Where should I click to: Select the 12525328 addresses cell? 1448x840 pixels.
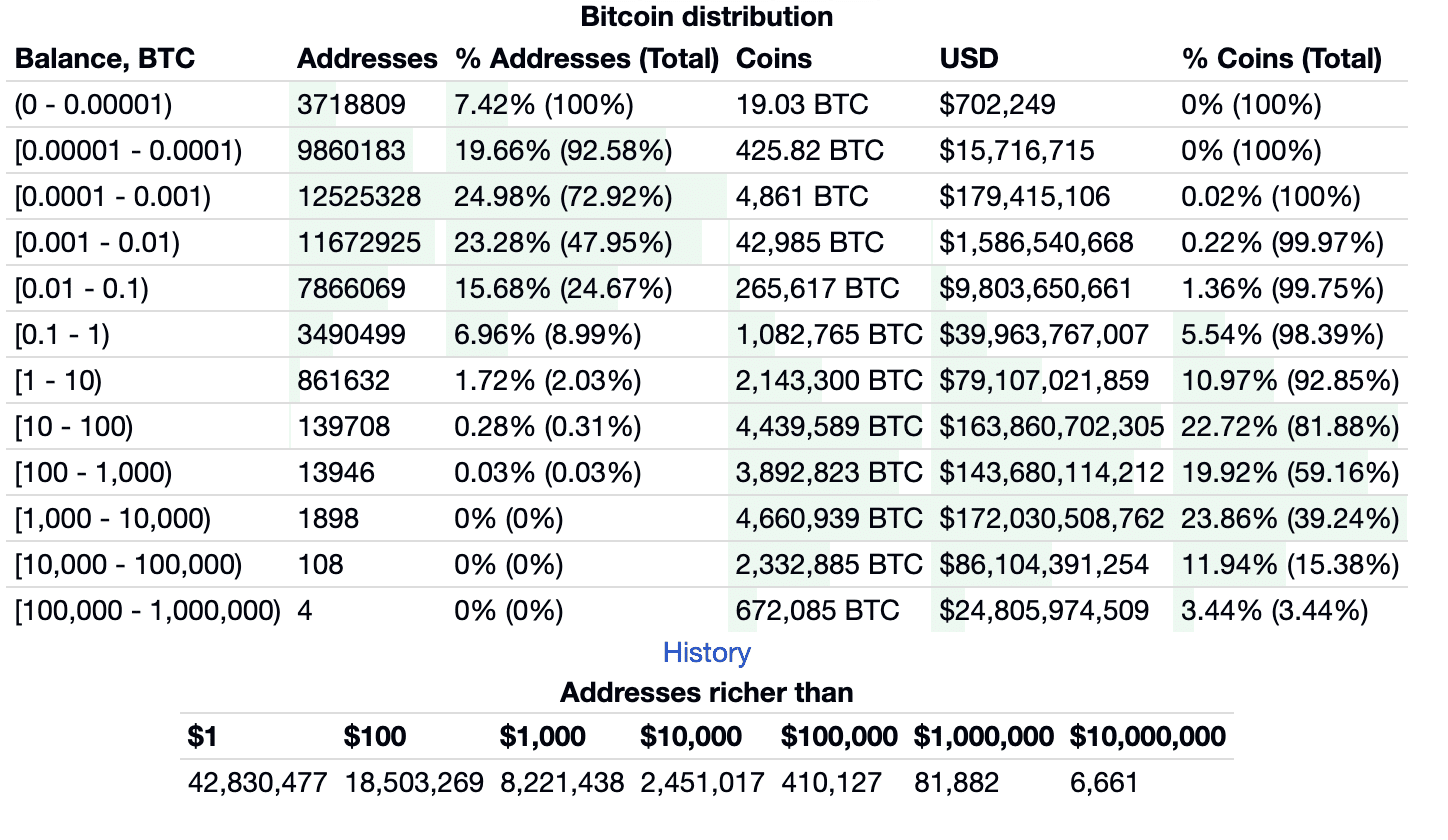[x=359, y=197]
